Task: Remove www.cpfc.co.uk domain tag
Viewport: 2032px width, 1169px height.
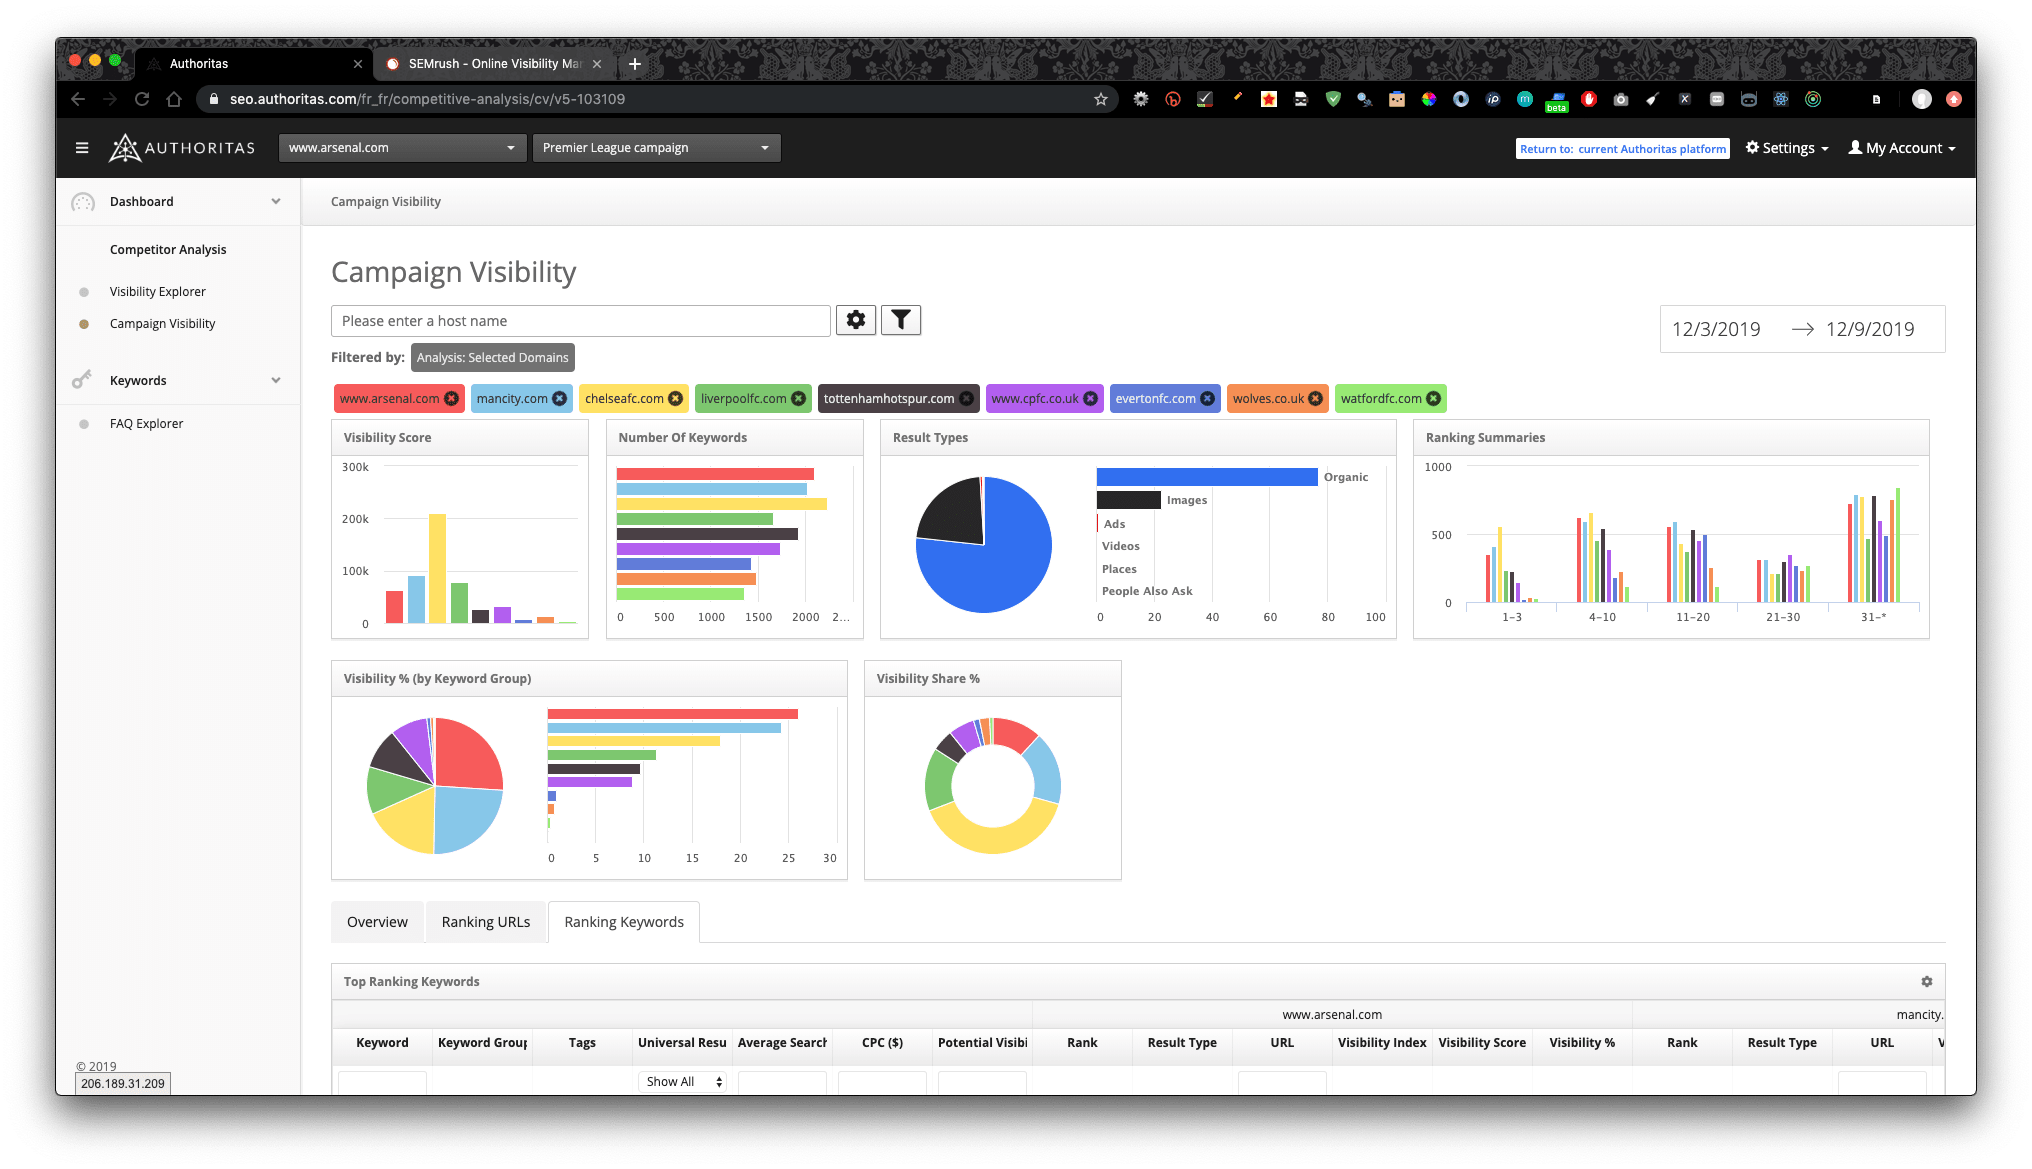Action: (x=1091, y=399)
